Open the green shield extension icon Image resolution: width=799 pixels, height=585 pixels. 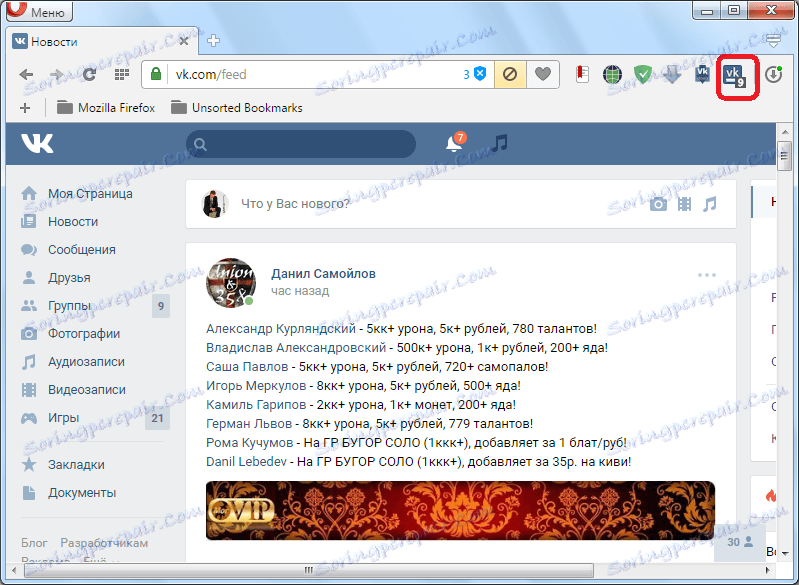(643, 75)
